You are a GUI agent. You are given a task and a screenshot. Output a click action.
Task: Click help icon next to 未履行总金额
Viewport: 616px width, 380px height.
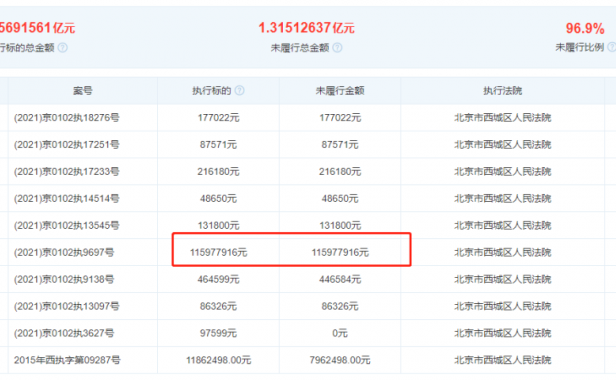point(337,48)
